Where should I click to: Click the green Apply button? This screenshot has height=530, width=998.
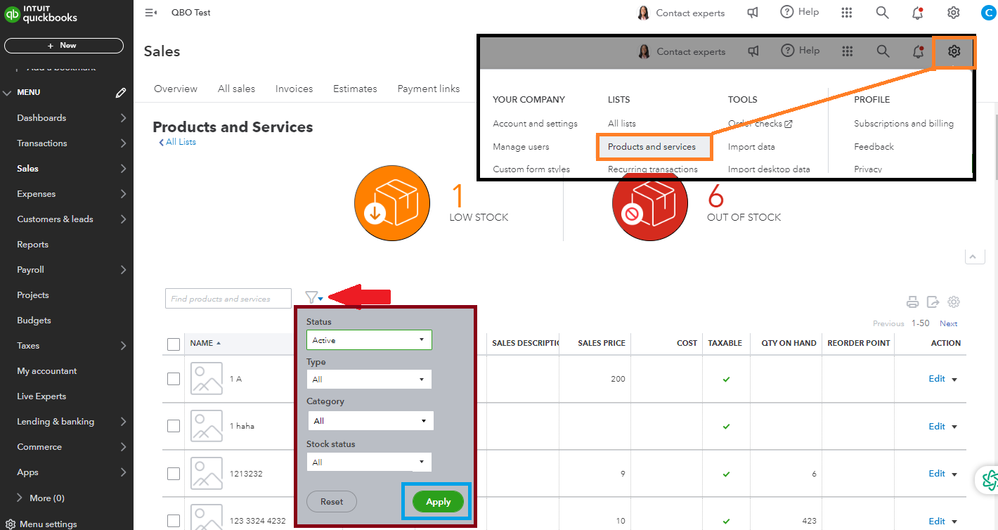[x=438, y=502]
